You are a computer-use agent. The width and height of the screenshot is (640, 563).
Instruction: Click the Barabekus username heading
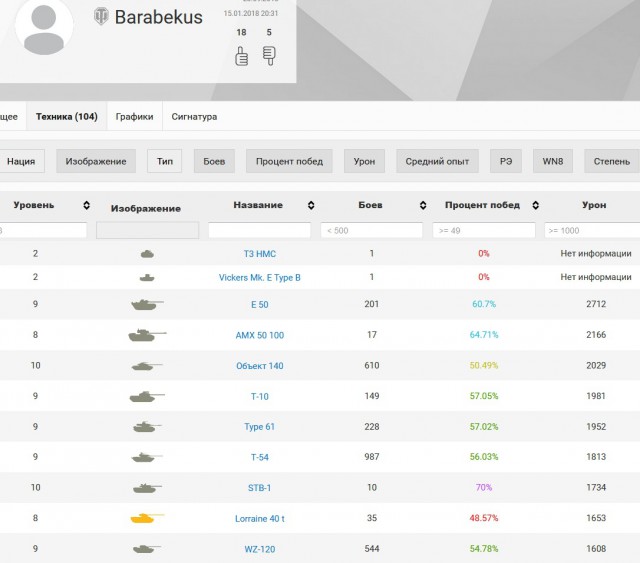pyautogui.click(x=158, y=17)
